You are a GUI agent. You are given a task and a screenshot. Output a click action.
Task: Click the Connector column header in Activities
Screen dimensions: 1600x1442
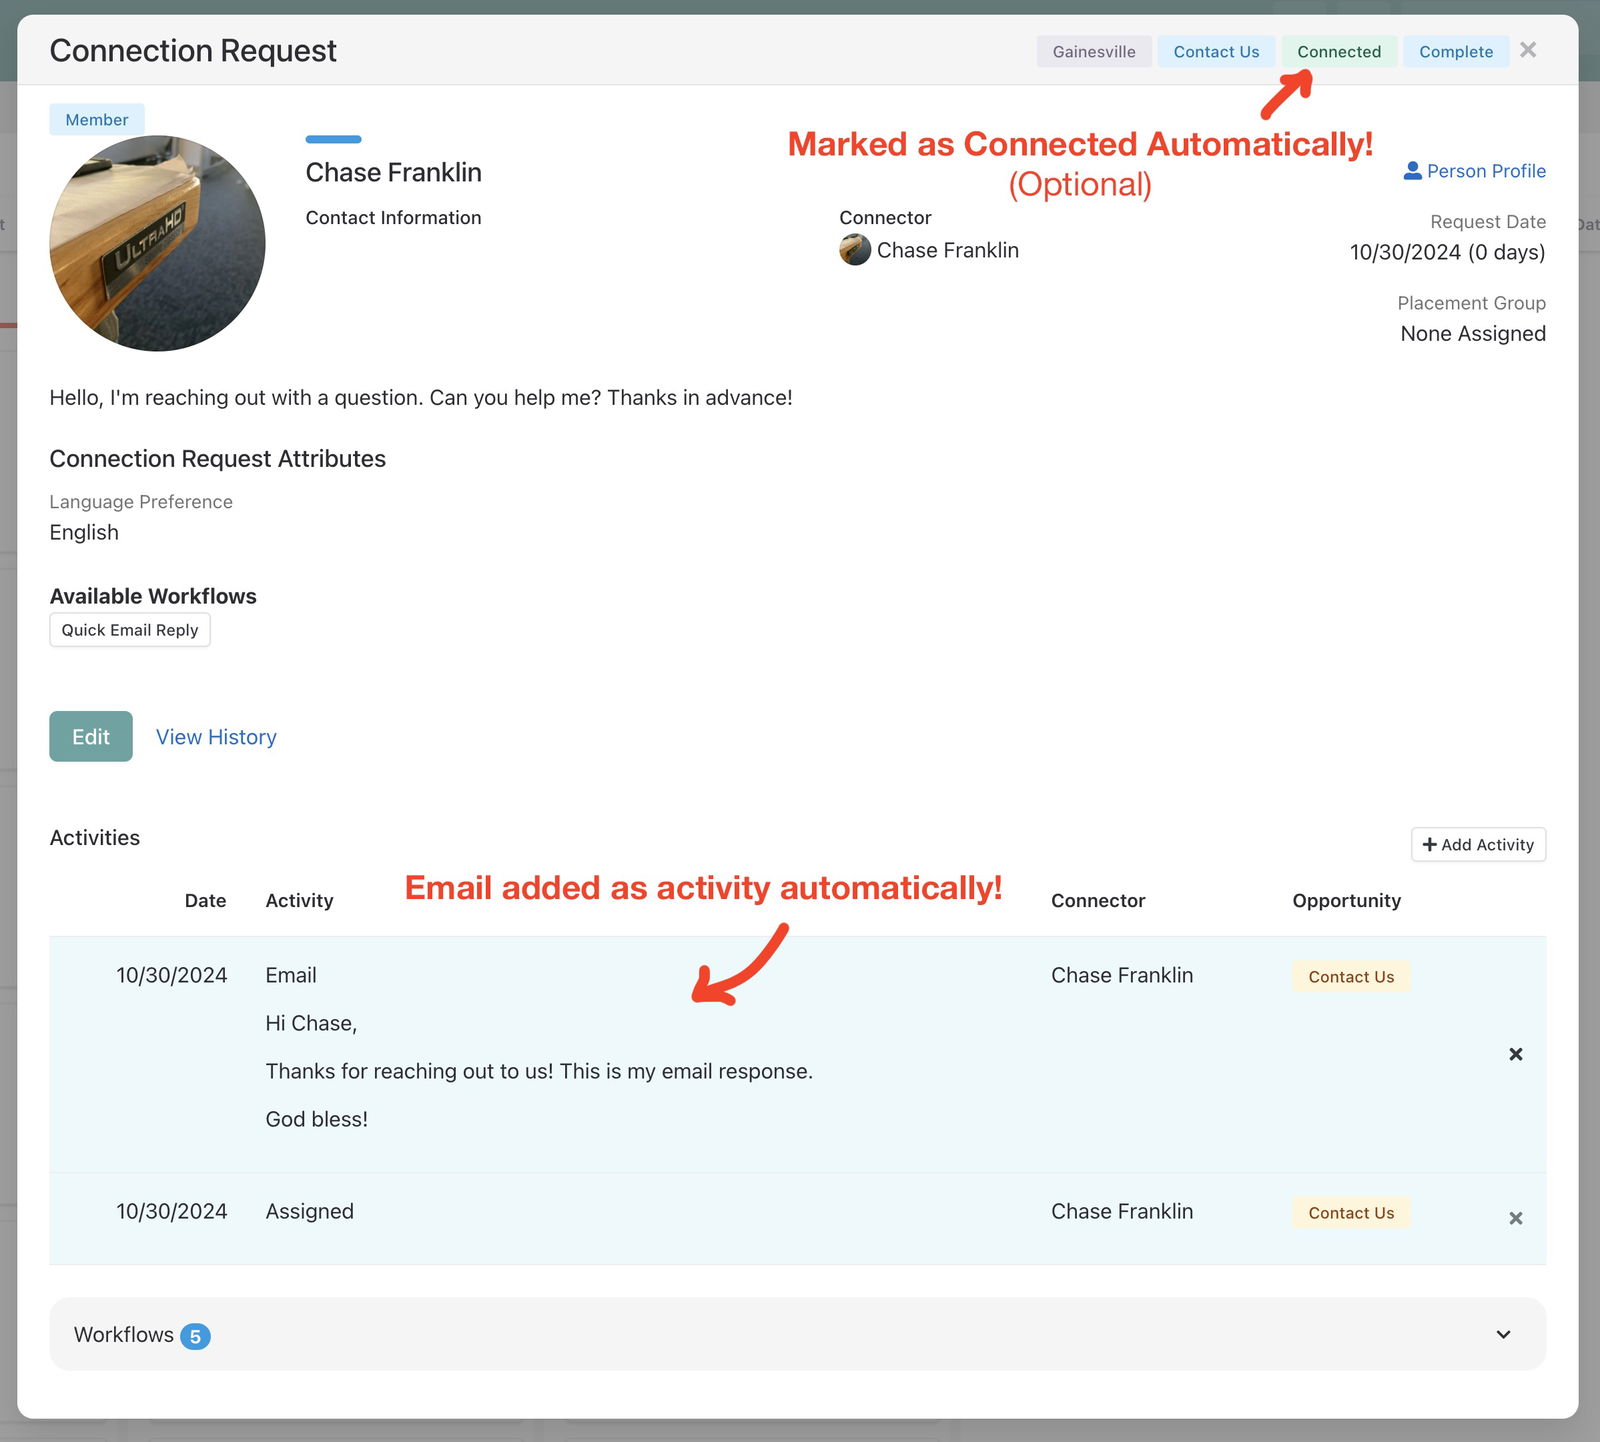(x=1098, y=901)
